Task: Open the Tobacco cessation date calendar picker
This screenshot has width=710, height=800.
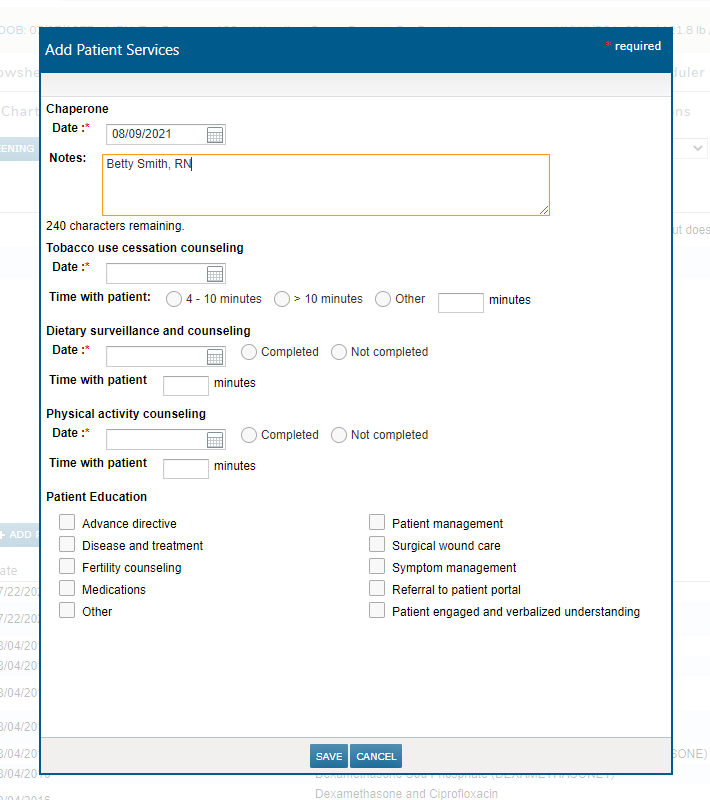Action: pyautogui.click(x=215, y=274)
